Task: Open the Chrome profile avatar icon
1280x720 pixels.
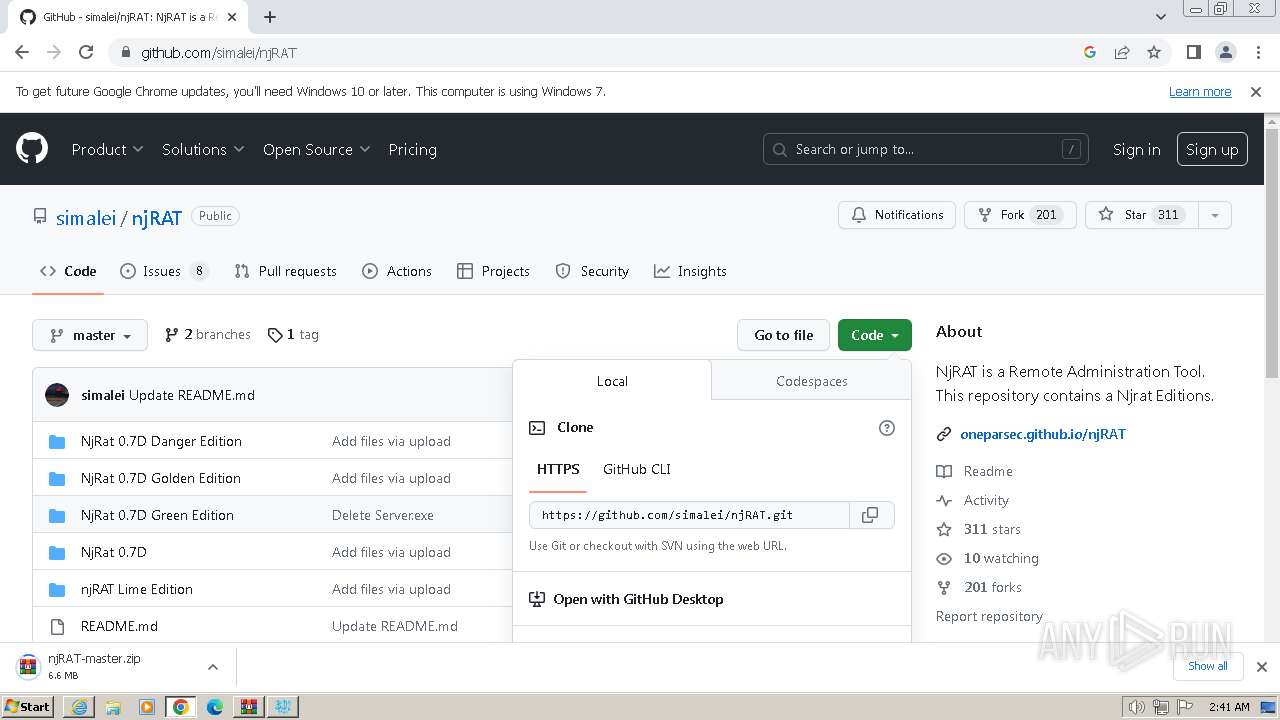Action: pos(1225,52)
